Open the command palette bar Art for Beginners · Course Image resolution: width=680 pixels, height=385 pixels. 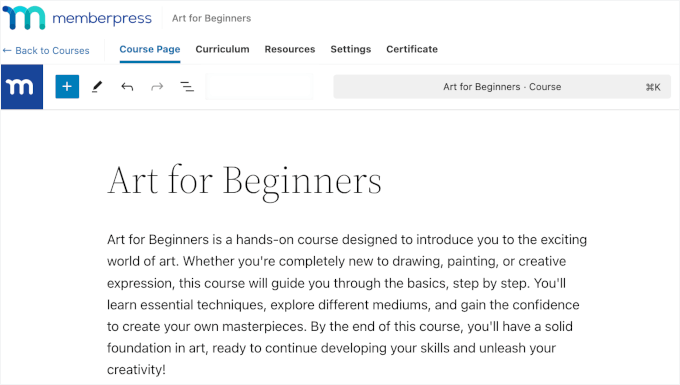tap(502, 87)
